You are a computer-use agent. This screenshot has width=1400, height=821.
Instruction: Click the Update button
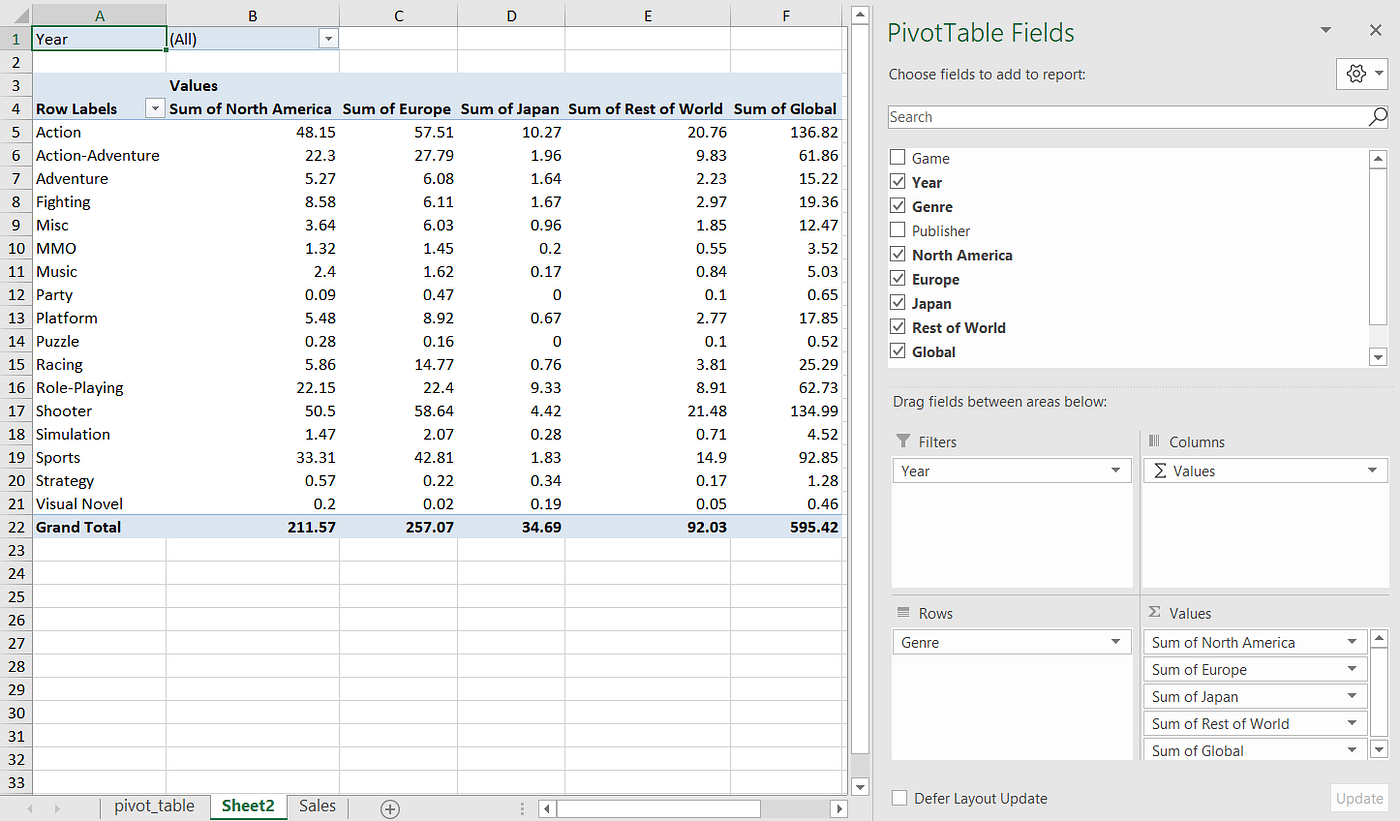1359,798
